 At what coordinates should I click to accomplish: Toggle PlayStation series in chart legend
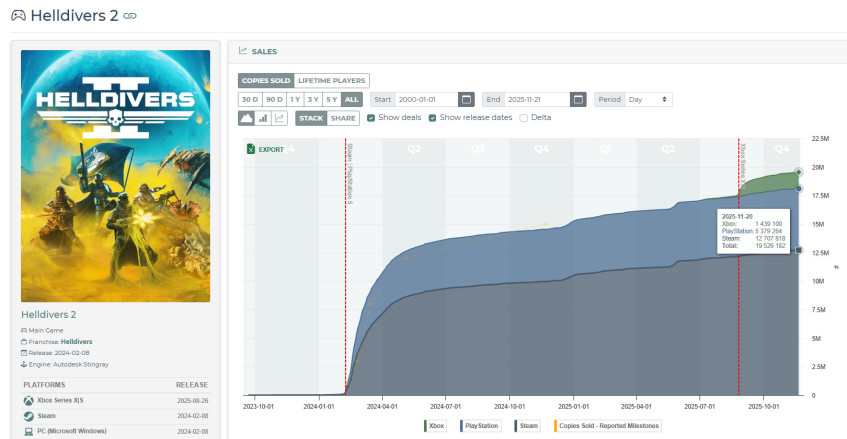480,425
